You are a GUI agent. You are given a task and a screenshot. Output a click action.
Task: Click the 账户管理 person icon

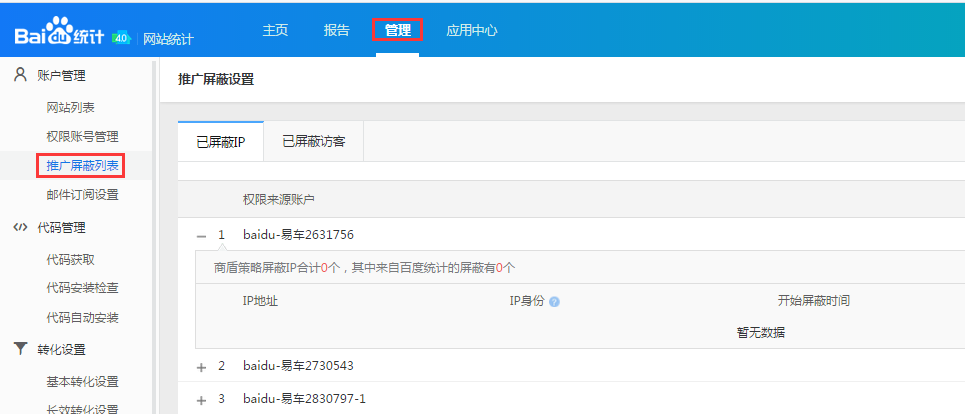[x=20, y=75]
